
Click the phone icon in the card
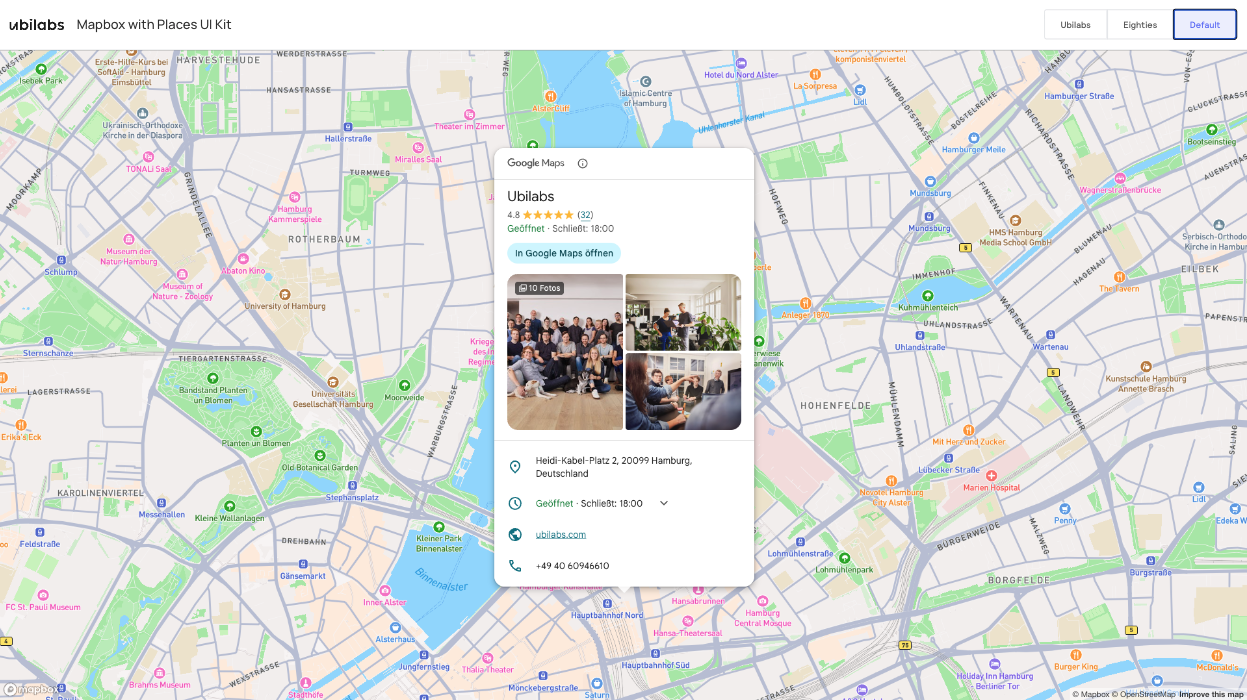click(515, 566)
